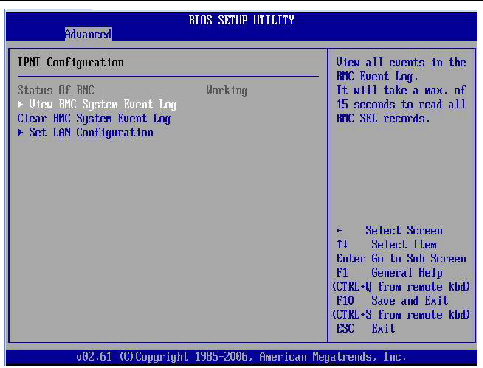Click the Status Of BMC label
The width and height of the screenshot is (483, 368).
(56, 90)
